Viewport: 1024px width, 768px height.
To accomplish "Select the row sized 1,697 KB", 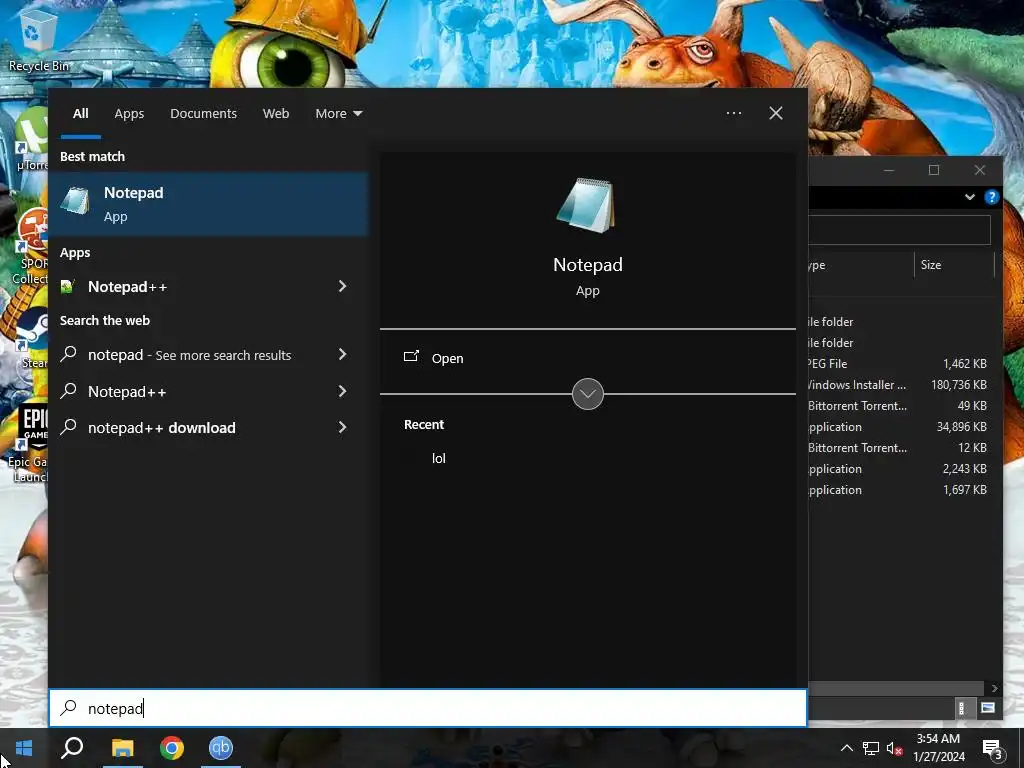I will pyautogui.click(x=902, y=489).
